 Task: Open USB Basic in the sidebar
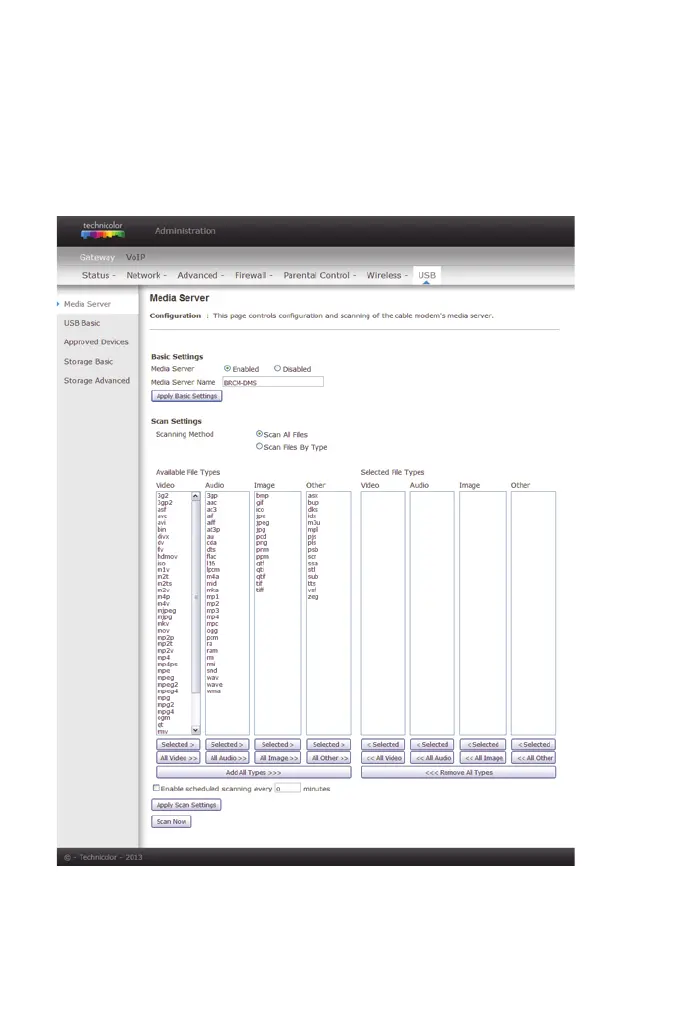(82, 323)
